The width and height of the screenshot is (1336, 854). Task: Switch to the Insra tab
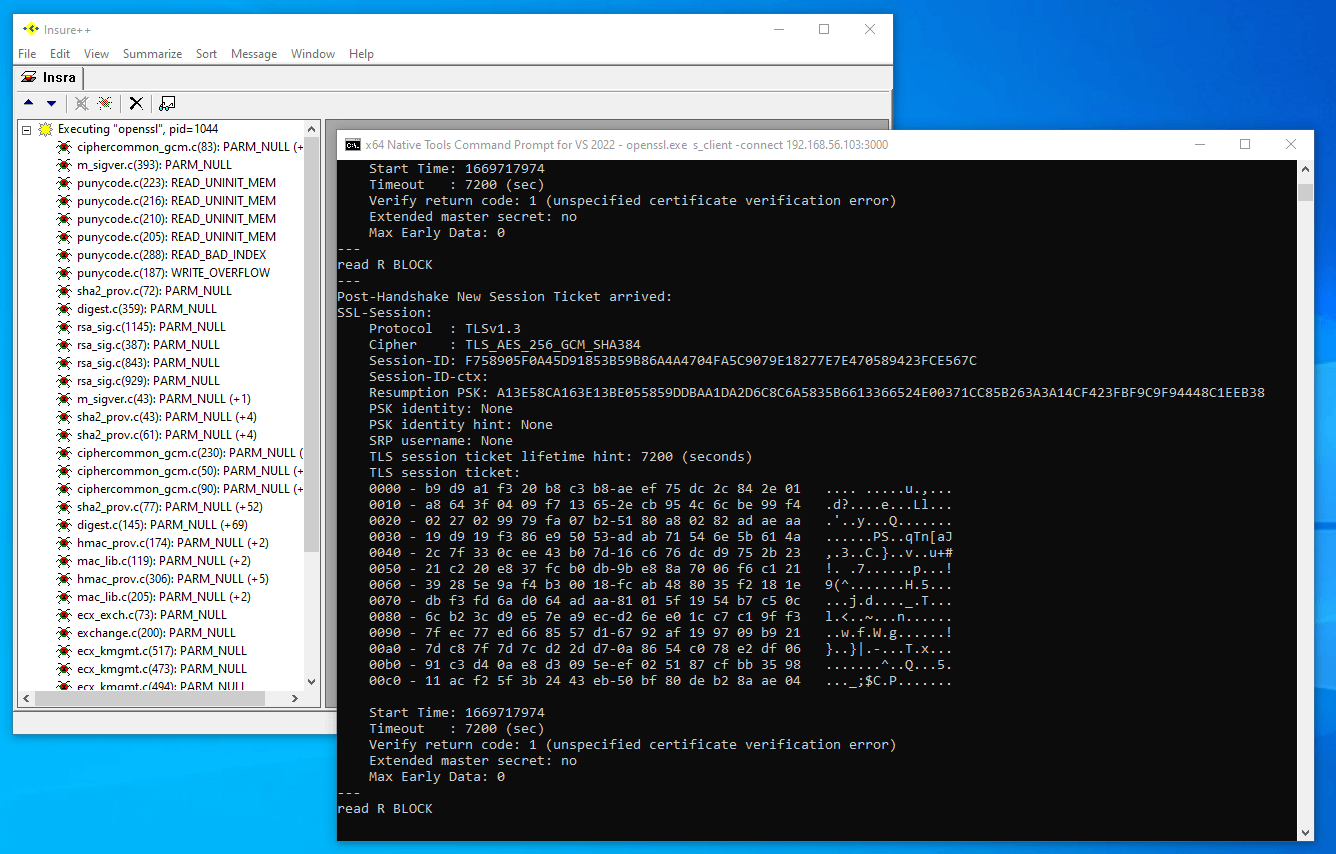pyautogui.click(x=57, y=78)
